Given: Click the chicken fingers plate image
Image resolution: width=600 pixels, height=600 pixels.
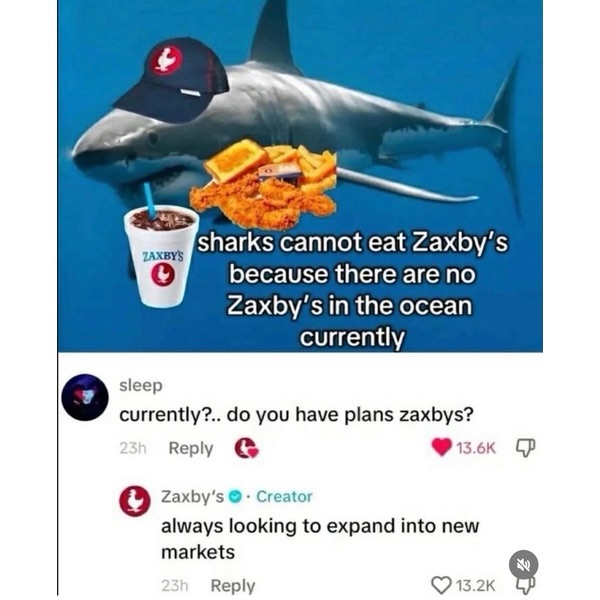Looking at the screenshot, I should [x=264, y=185].
